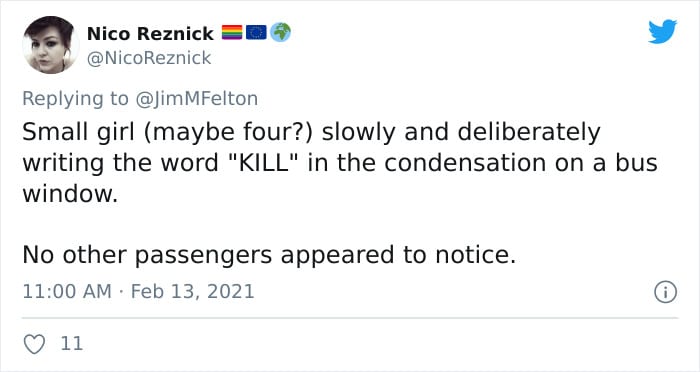Click the rainbow pride flag emoji
Image resolution: width=700 pixels, height=372 pixels.
pyautogui.click(x=232, y=33)
